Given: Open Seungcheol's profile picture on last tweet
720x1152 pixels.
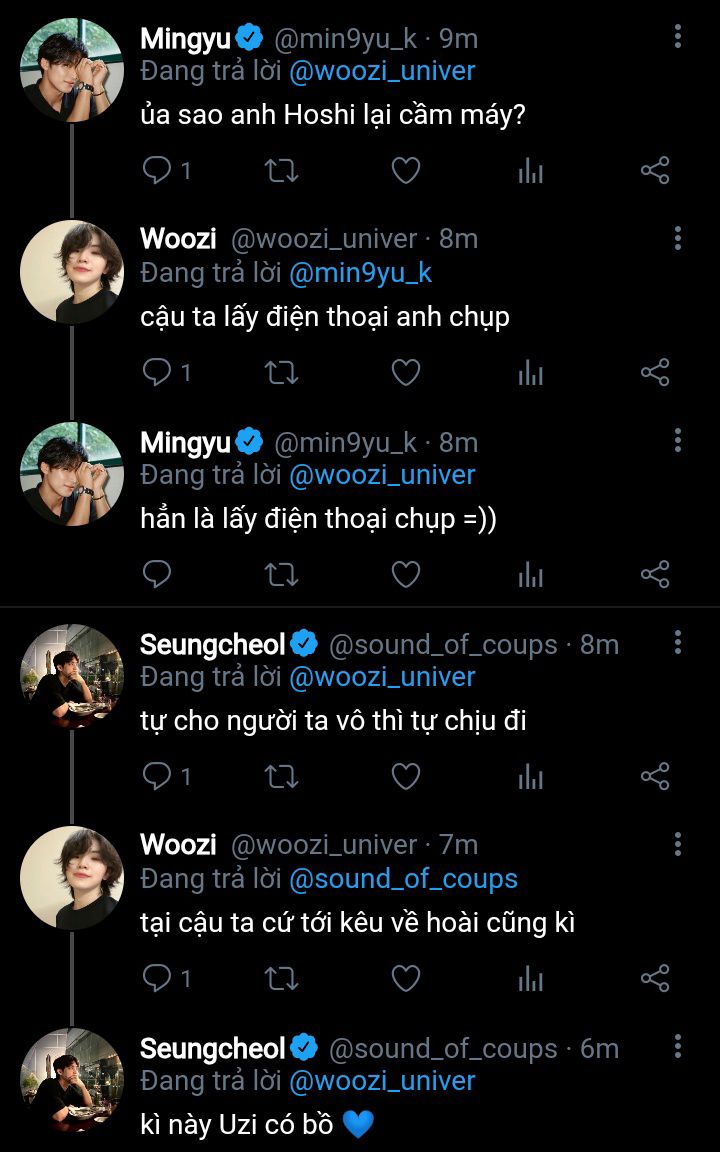Looking at the screenshot, I should (72, 1079).
